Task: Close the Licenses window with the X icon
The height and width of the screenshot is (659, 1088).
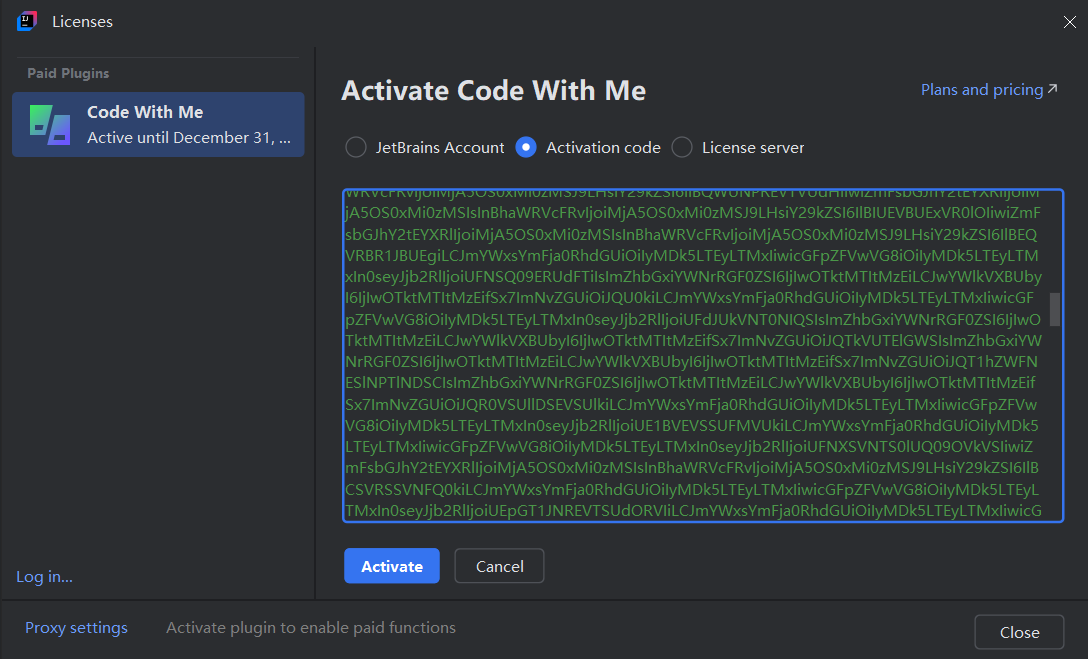Action: click(1070, 21)
